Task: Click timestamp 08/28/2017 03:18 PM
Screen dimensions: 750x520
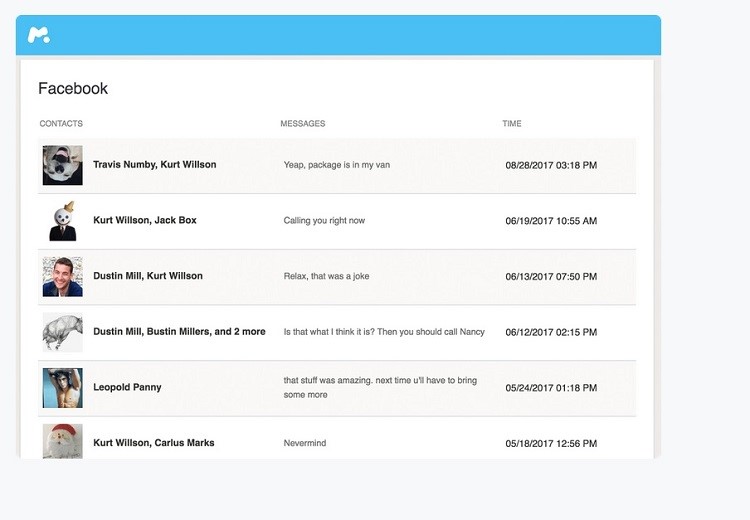Action: 551,166
